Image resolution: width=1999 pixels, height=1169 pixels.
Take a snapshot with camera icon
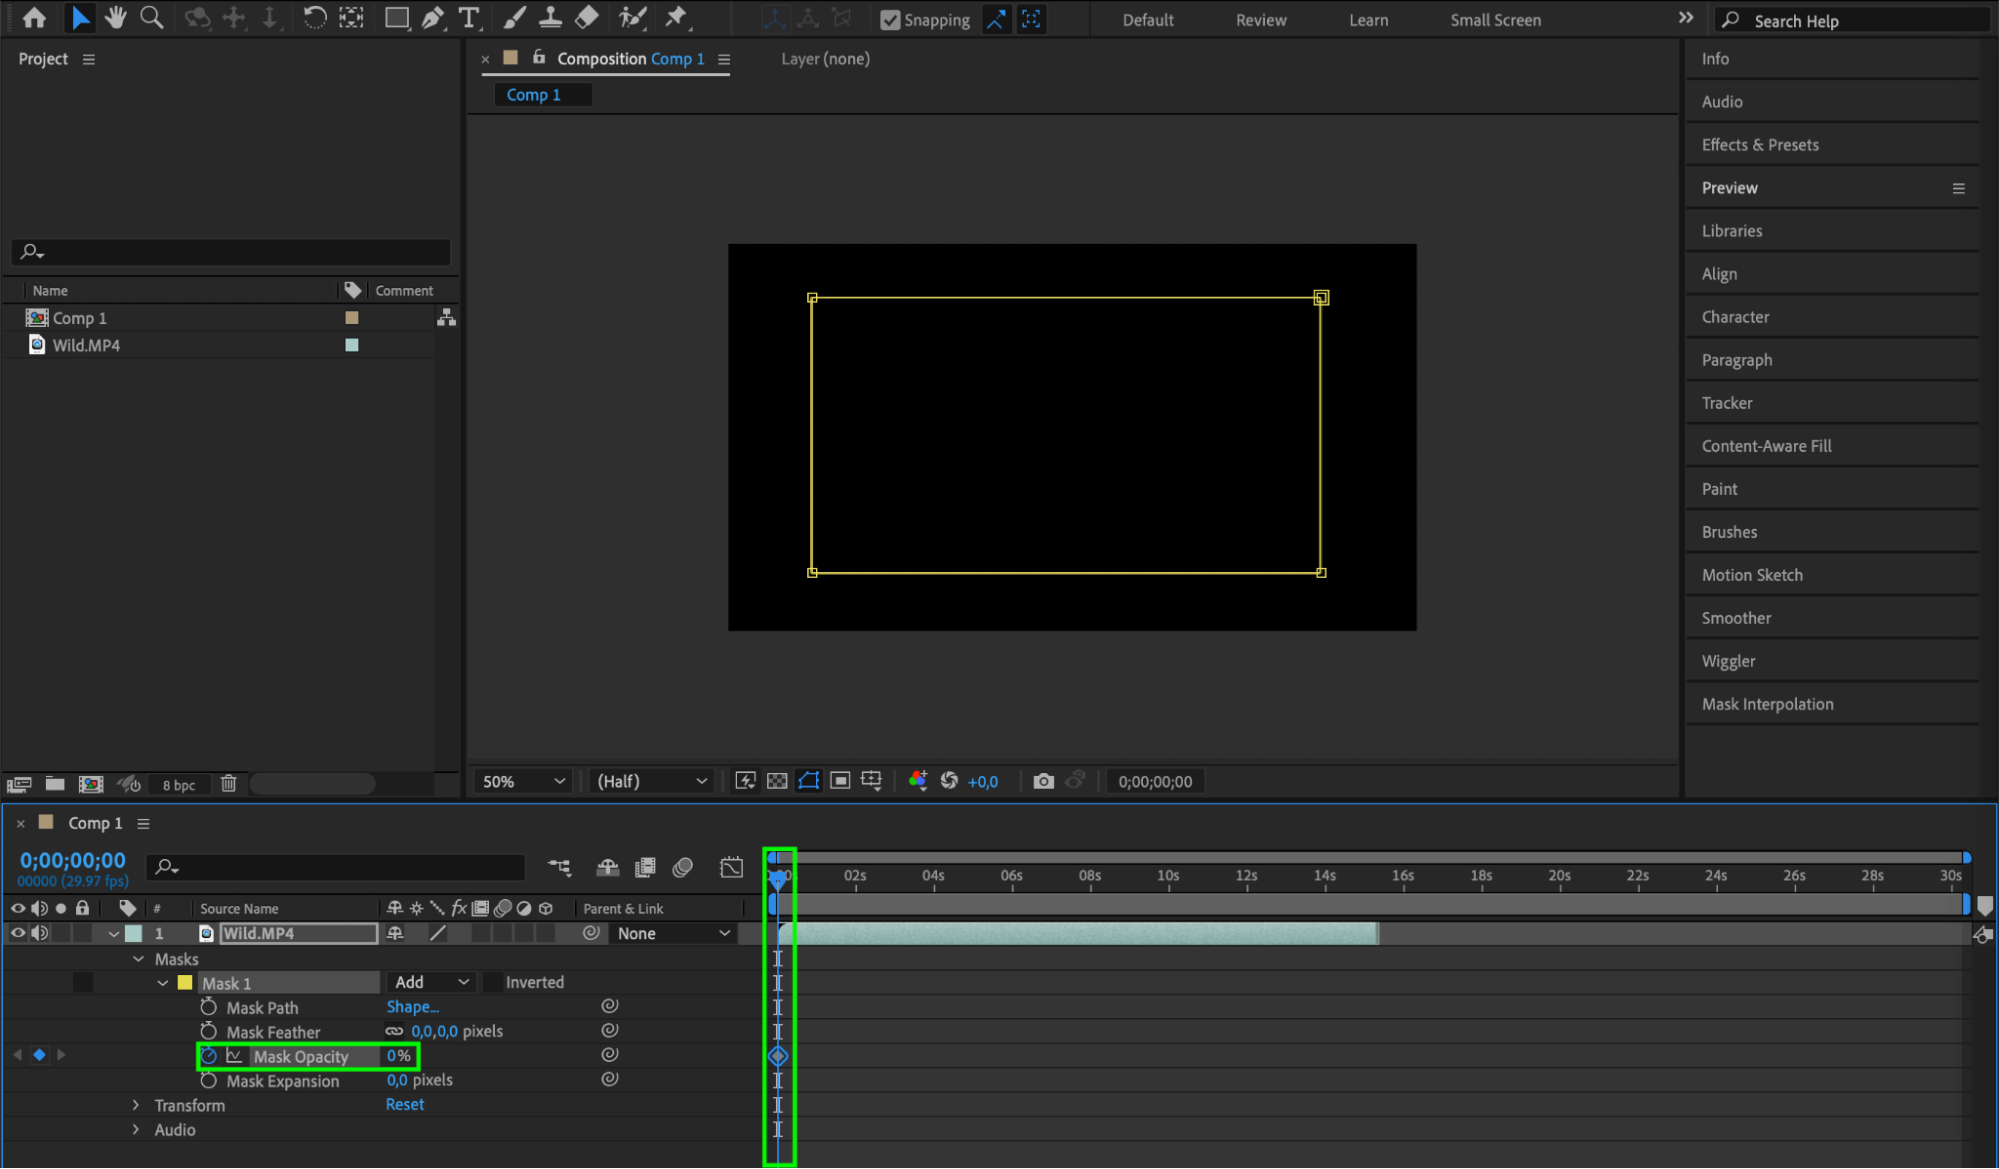point(1043,781)
